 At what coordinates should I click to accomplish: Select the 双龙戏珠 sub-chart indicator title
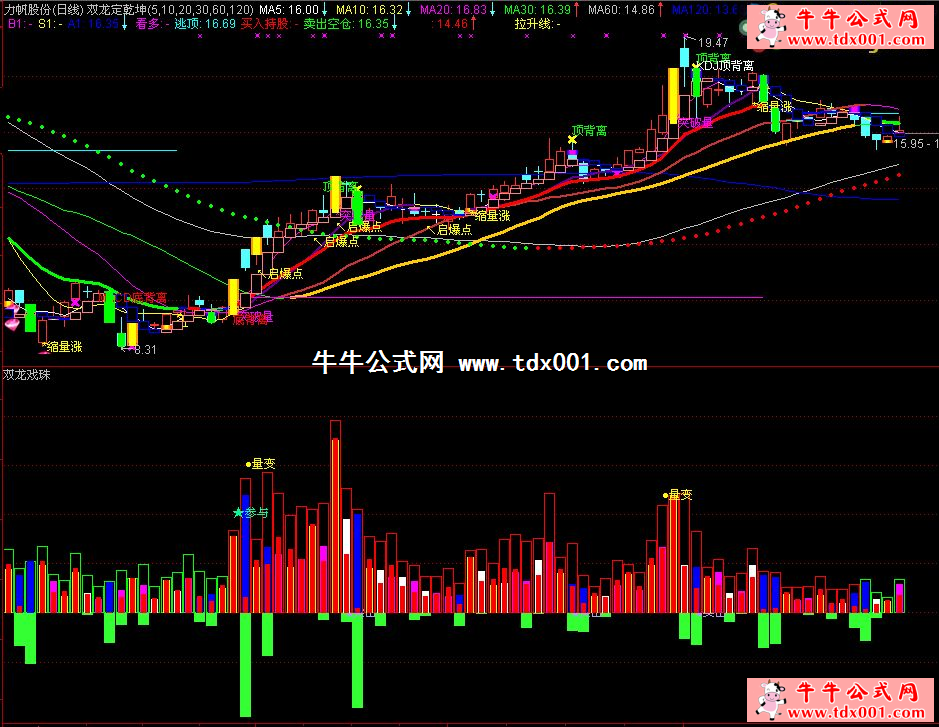27,376
